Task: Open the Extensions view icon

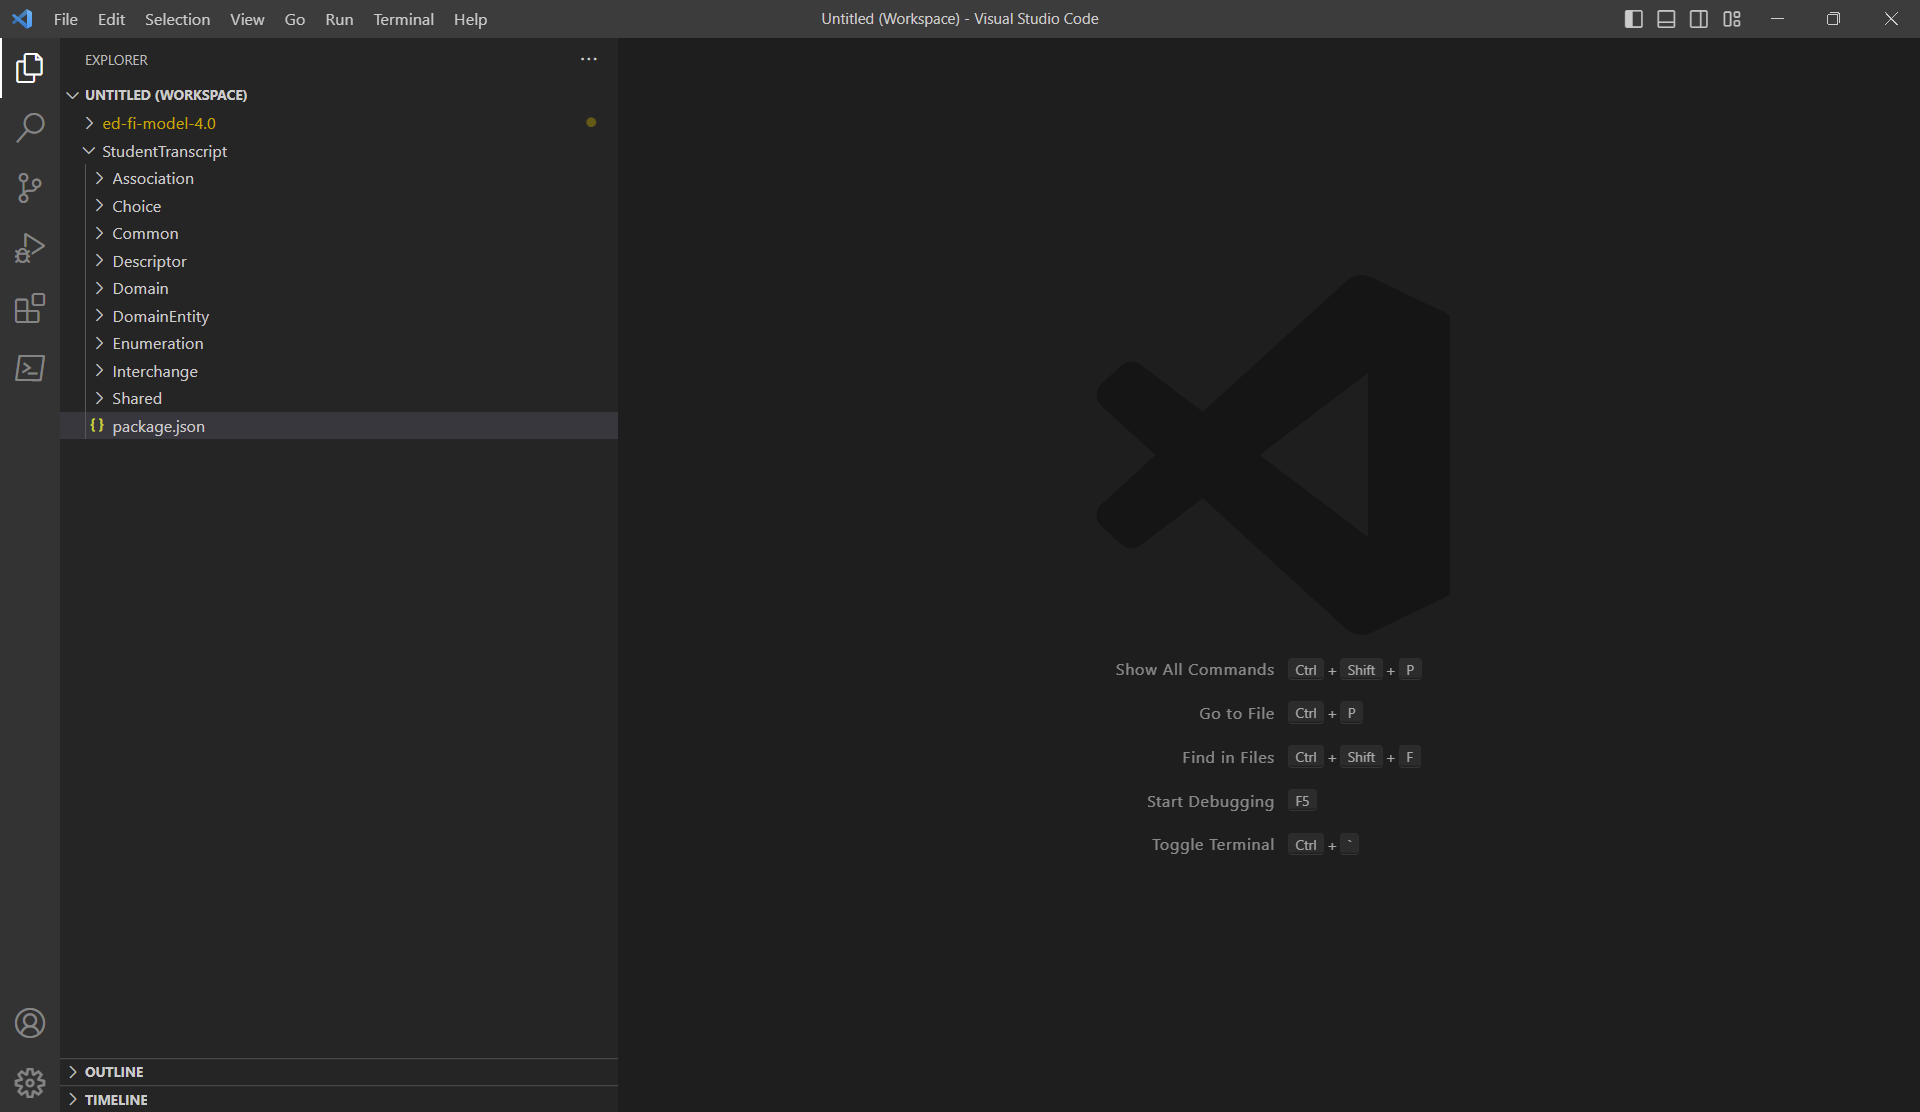Action: (x=30, y=308)
